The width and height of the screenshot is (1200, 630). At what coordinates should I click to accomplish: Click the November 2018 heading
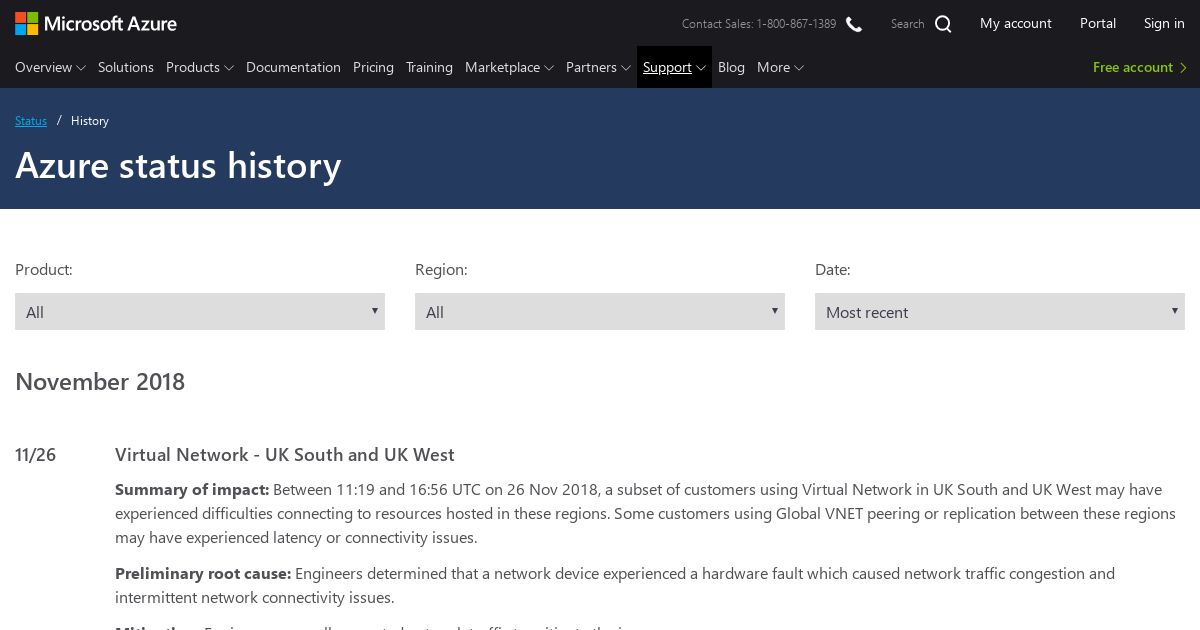pos(100,381)
